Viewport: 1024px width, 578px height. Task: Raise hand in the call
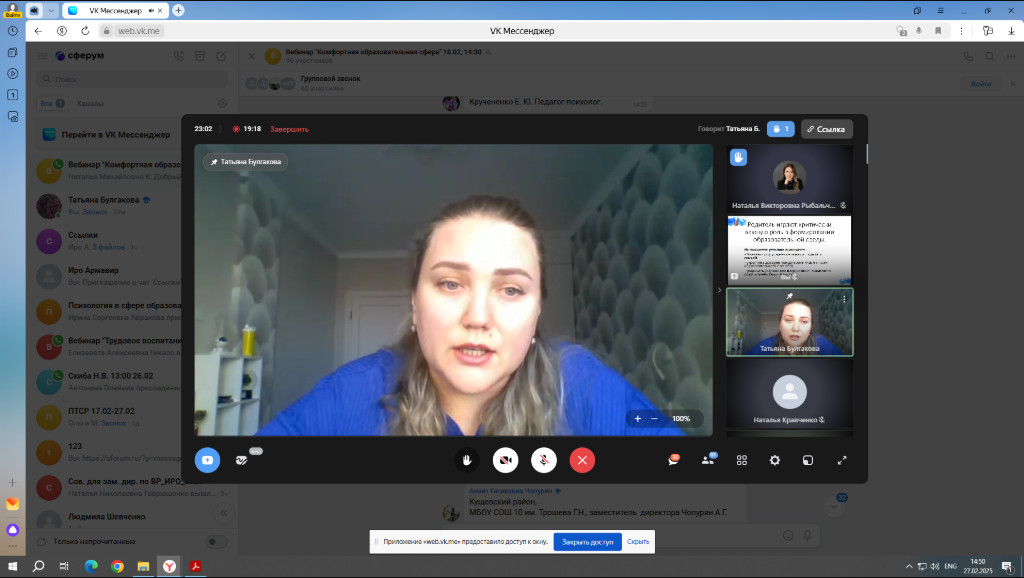coord(467,460)
